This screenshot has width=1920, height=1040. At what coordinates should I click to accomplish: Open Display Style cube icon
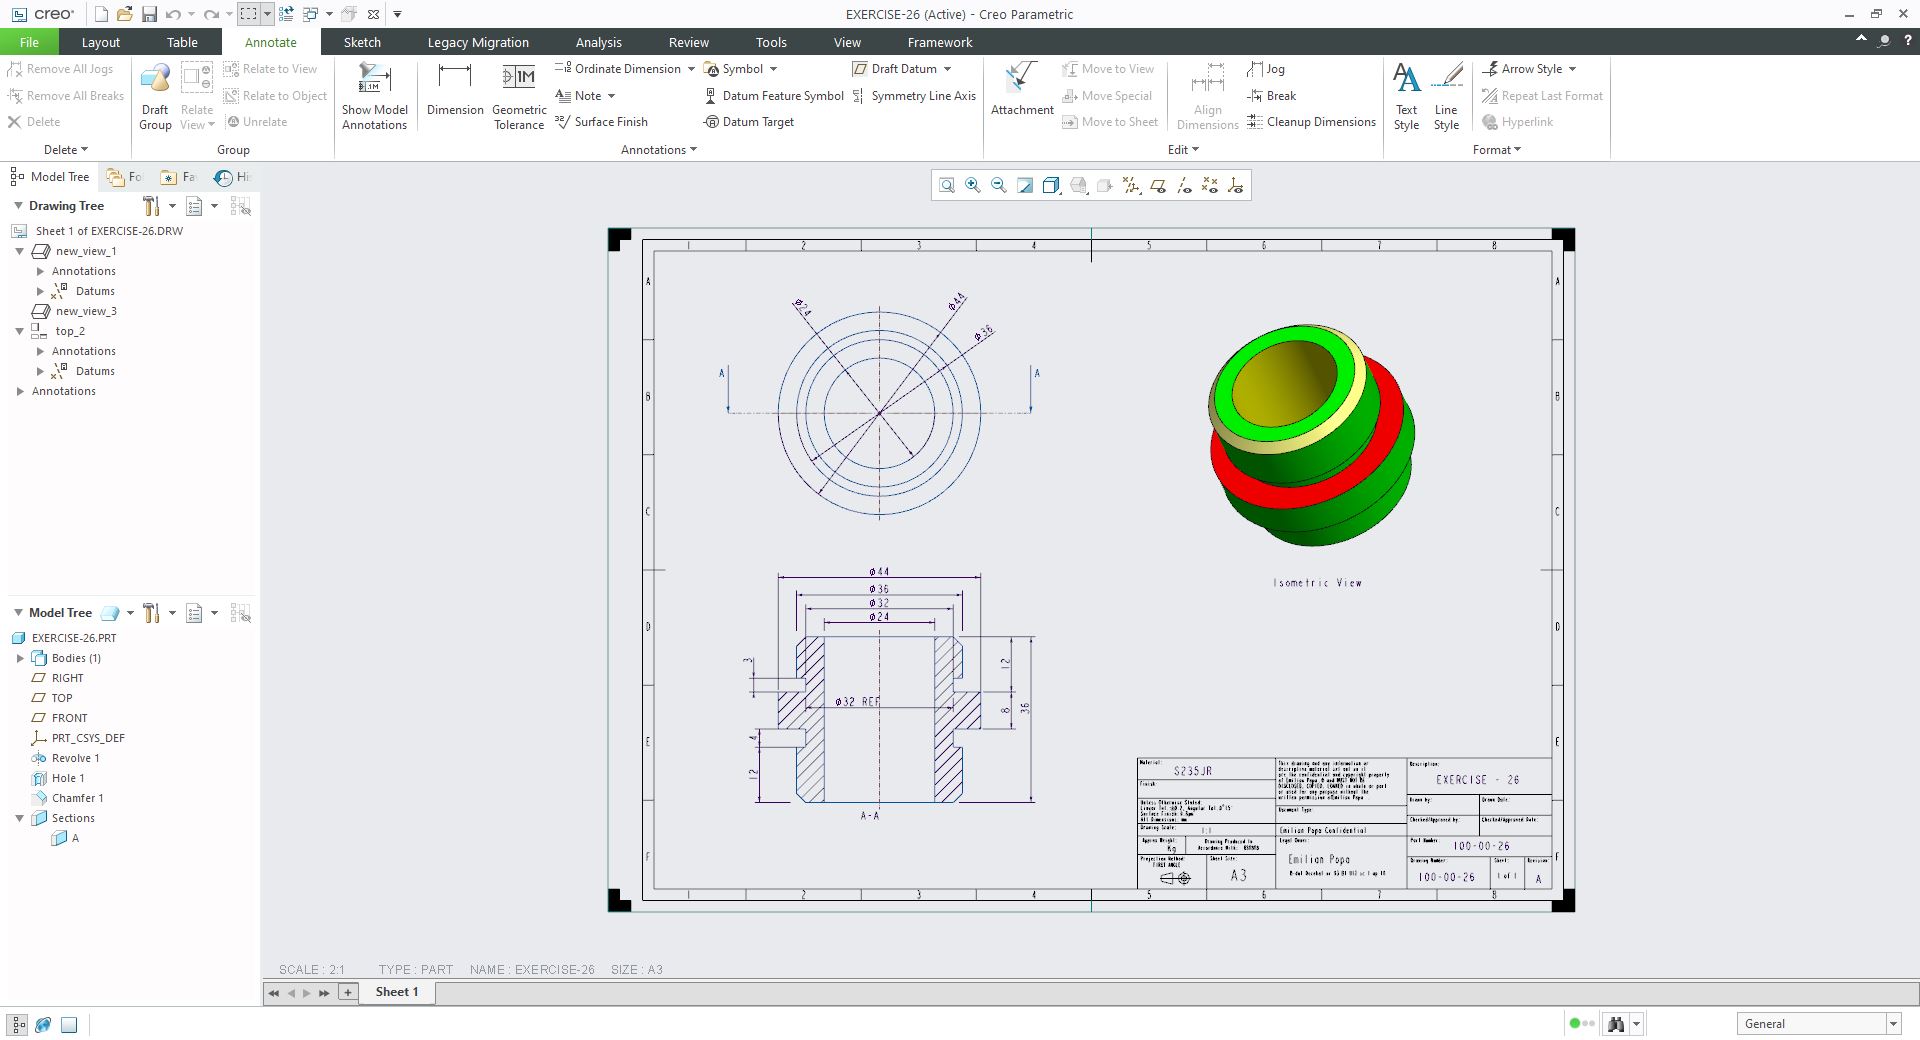point(1051,185)
